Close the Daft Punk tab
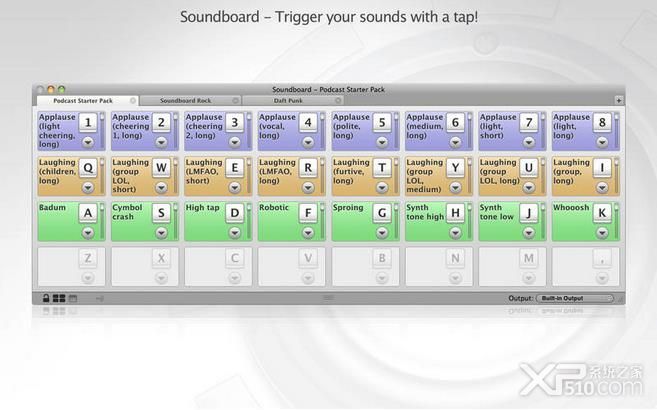The image size is (657, 410). pyautogui.click(x=338, y=101)
